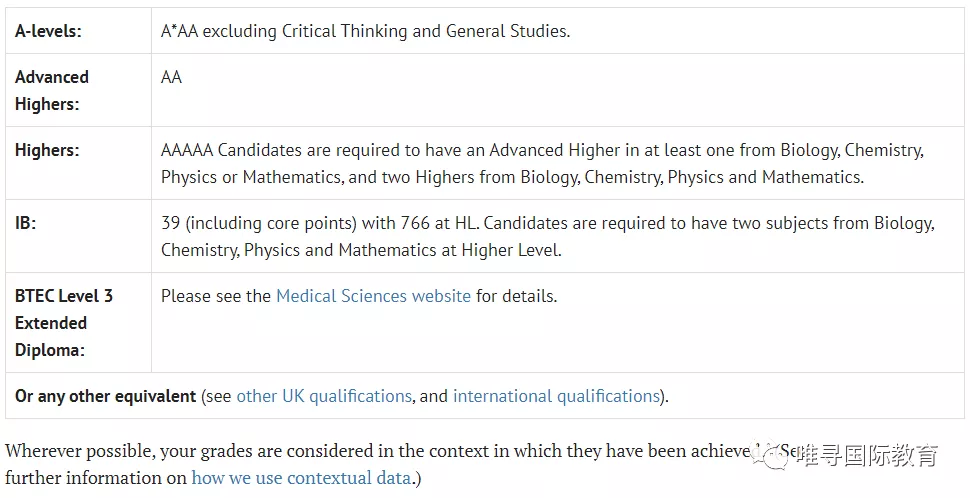This screenshot has width=970, height=498.
Task: Visit how we use contextual data link
Action: click(x=301, y=478)
